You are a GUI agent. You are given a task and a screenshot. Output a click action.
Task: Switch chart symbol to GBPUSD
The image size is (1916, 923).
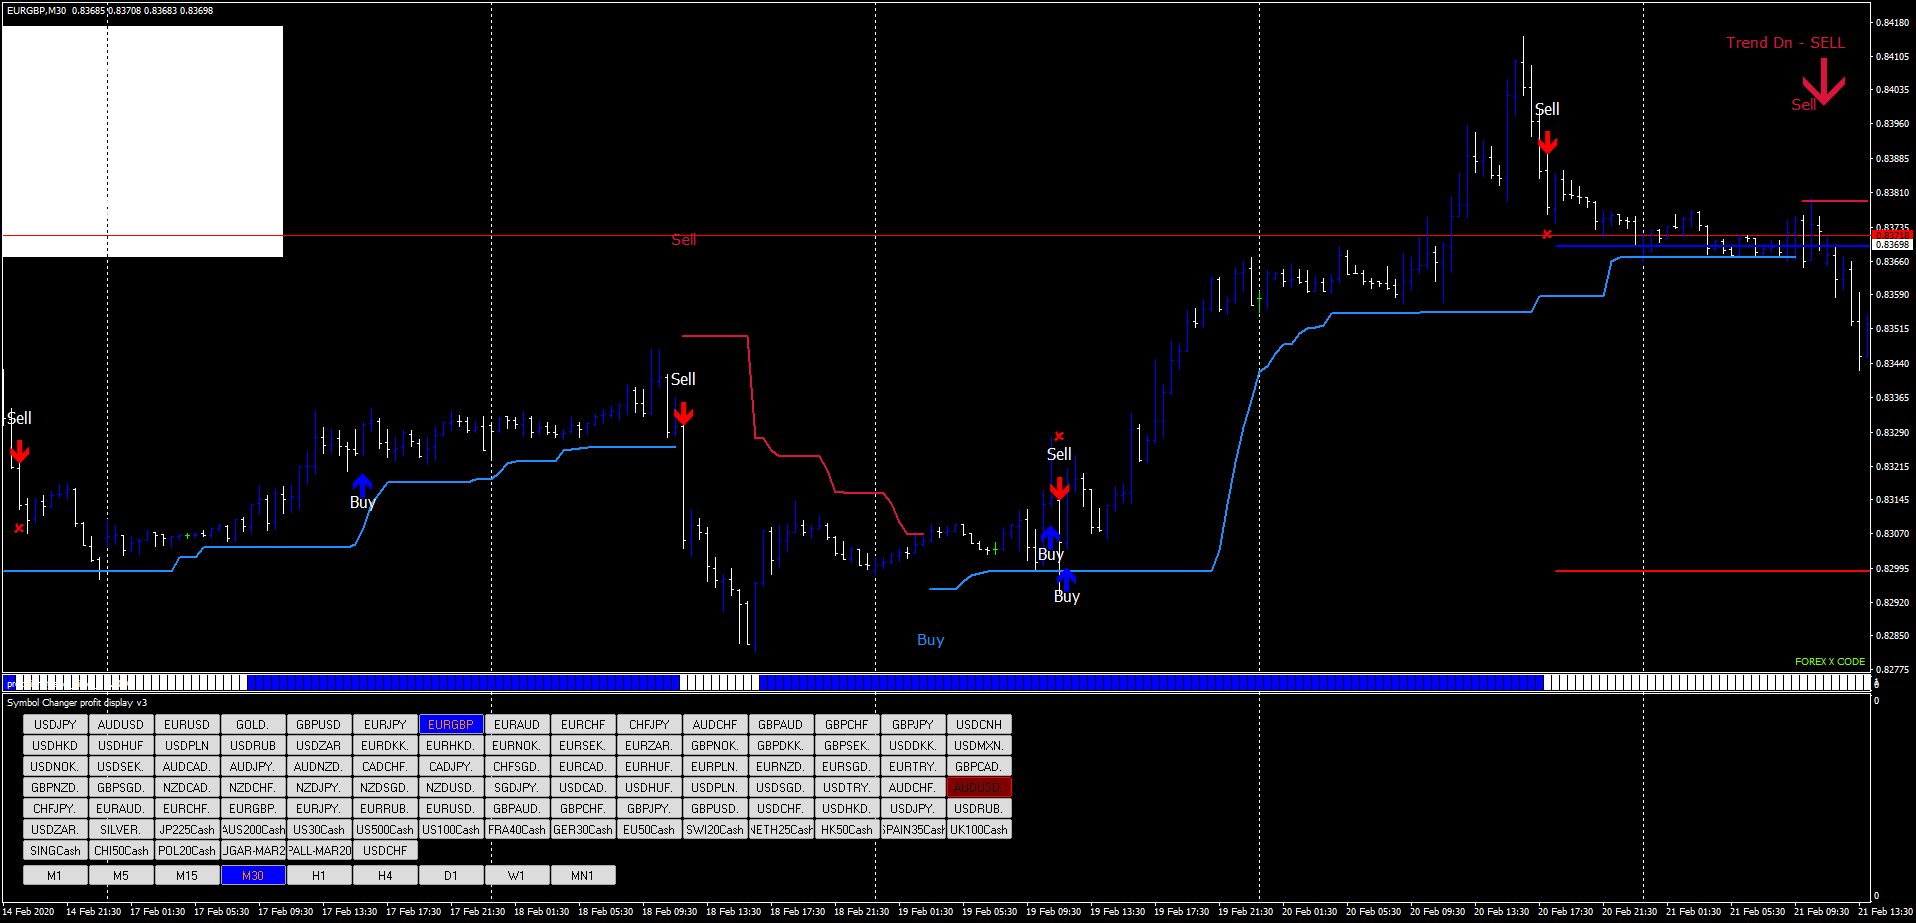coord(318,724)
